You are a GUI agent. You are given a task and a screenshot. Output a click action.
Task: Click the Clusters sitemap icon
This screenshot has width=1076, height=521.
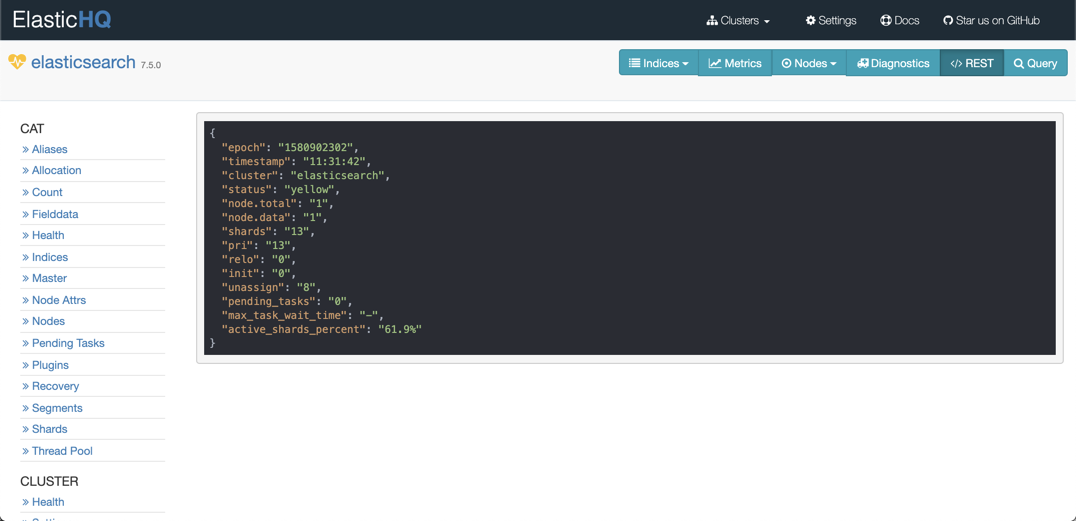712,21
